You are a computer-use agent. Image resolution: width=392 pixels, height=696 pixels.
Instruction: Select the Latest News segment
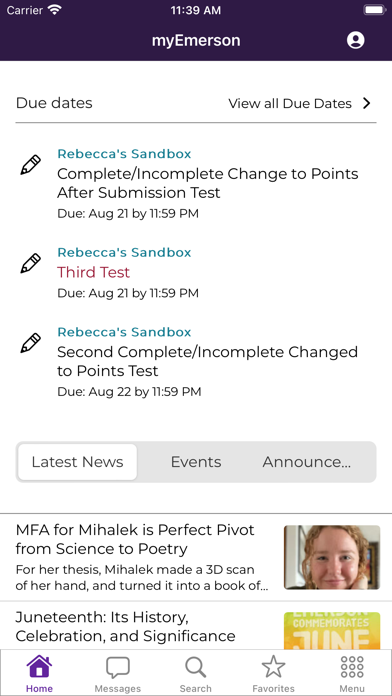tap(78, 462)
